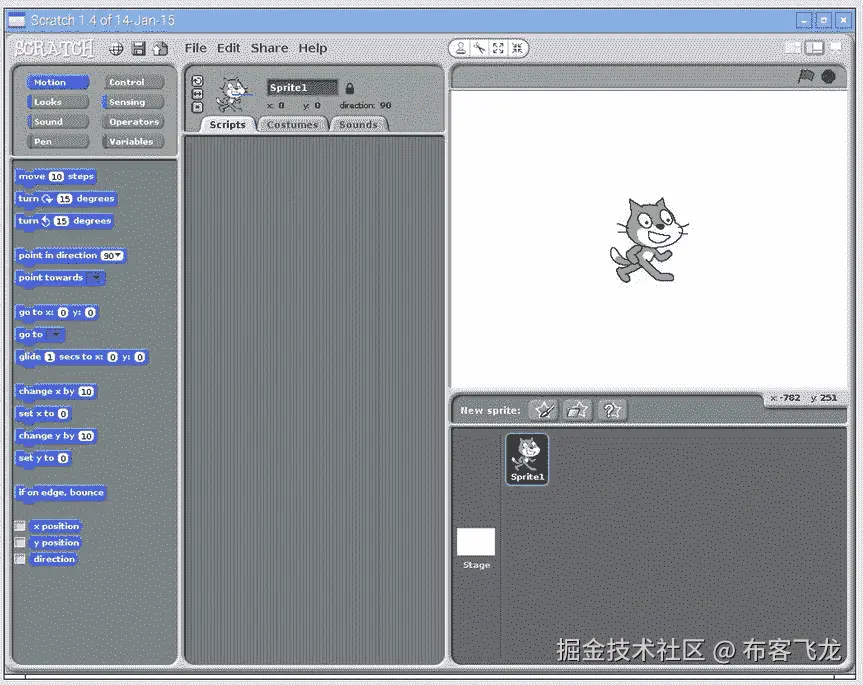The image size is (863, 685).
Task: Enable the x position stage watcher
Action: click(x=21, y=525)
